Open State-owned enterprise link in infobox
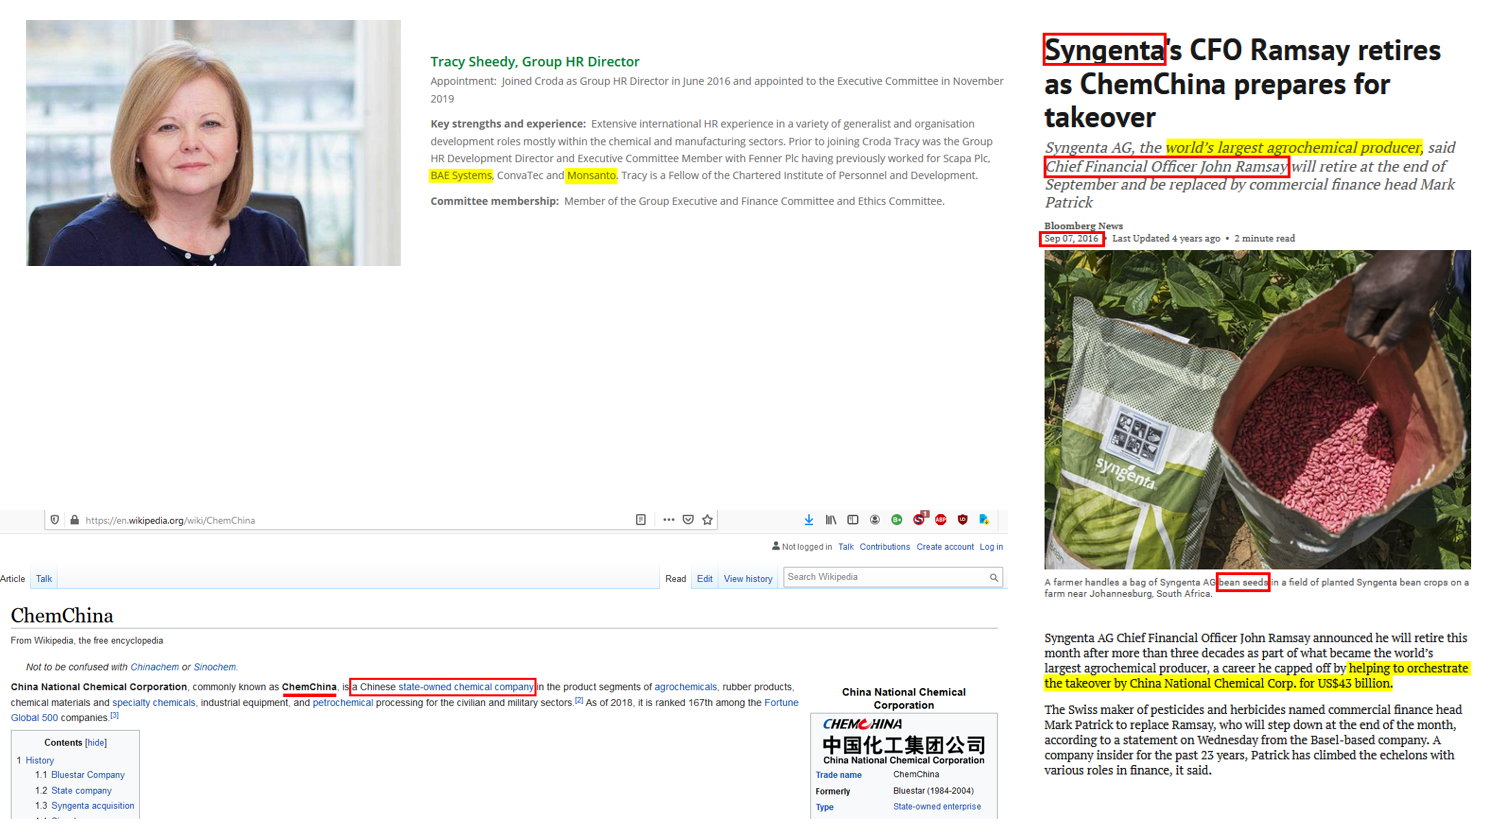Image resolution: width=1487 pixels, height=840 pixels. pos(937,807)
